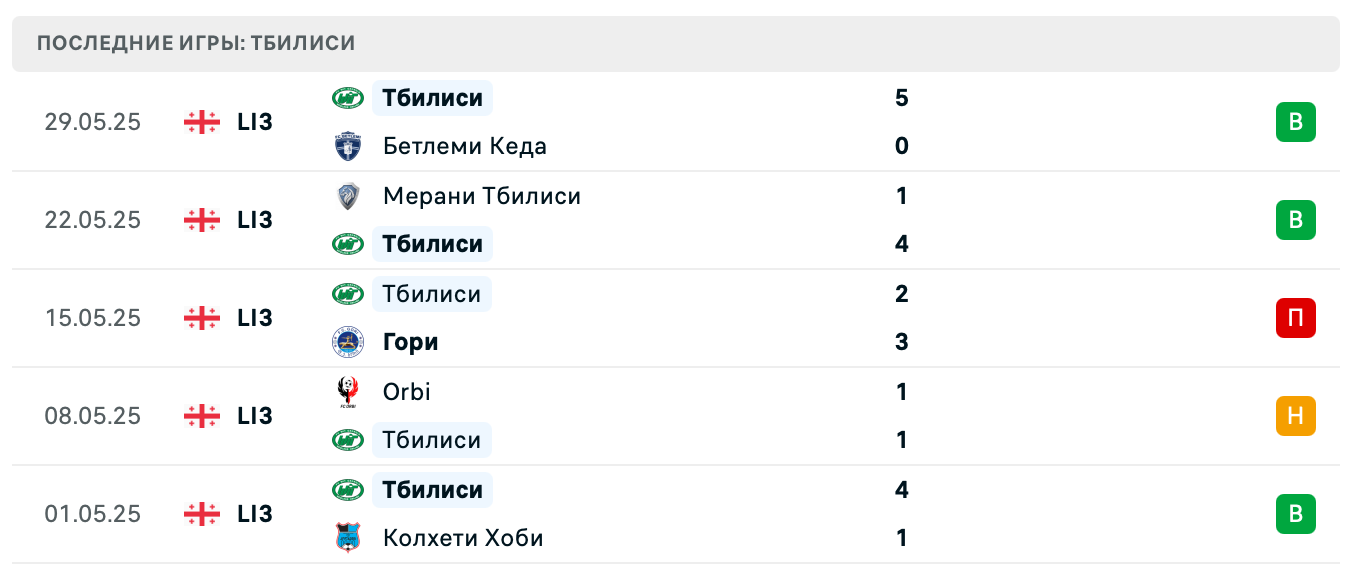The image size is (1354, 580).
Task: Click the score 5 for Тбилиси versus Бетлеми Кеда
Action: [x=902, y=98]
